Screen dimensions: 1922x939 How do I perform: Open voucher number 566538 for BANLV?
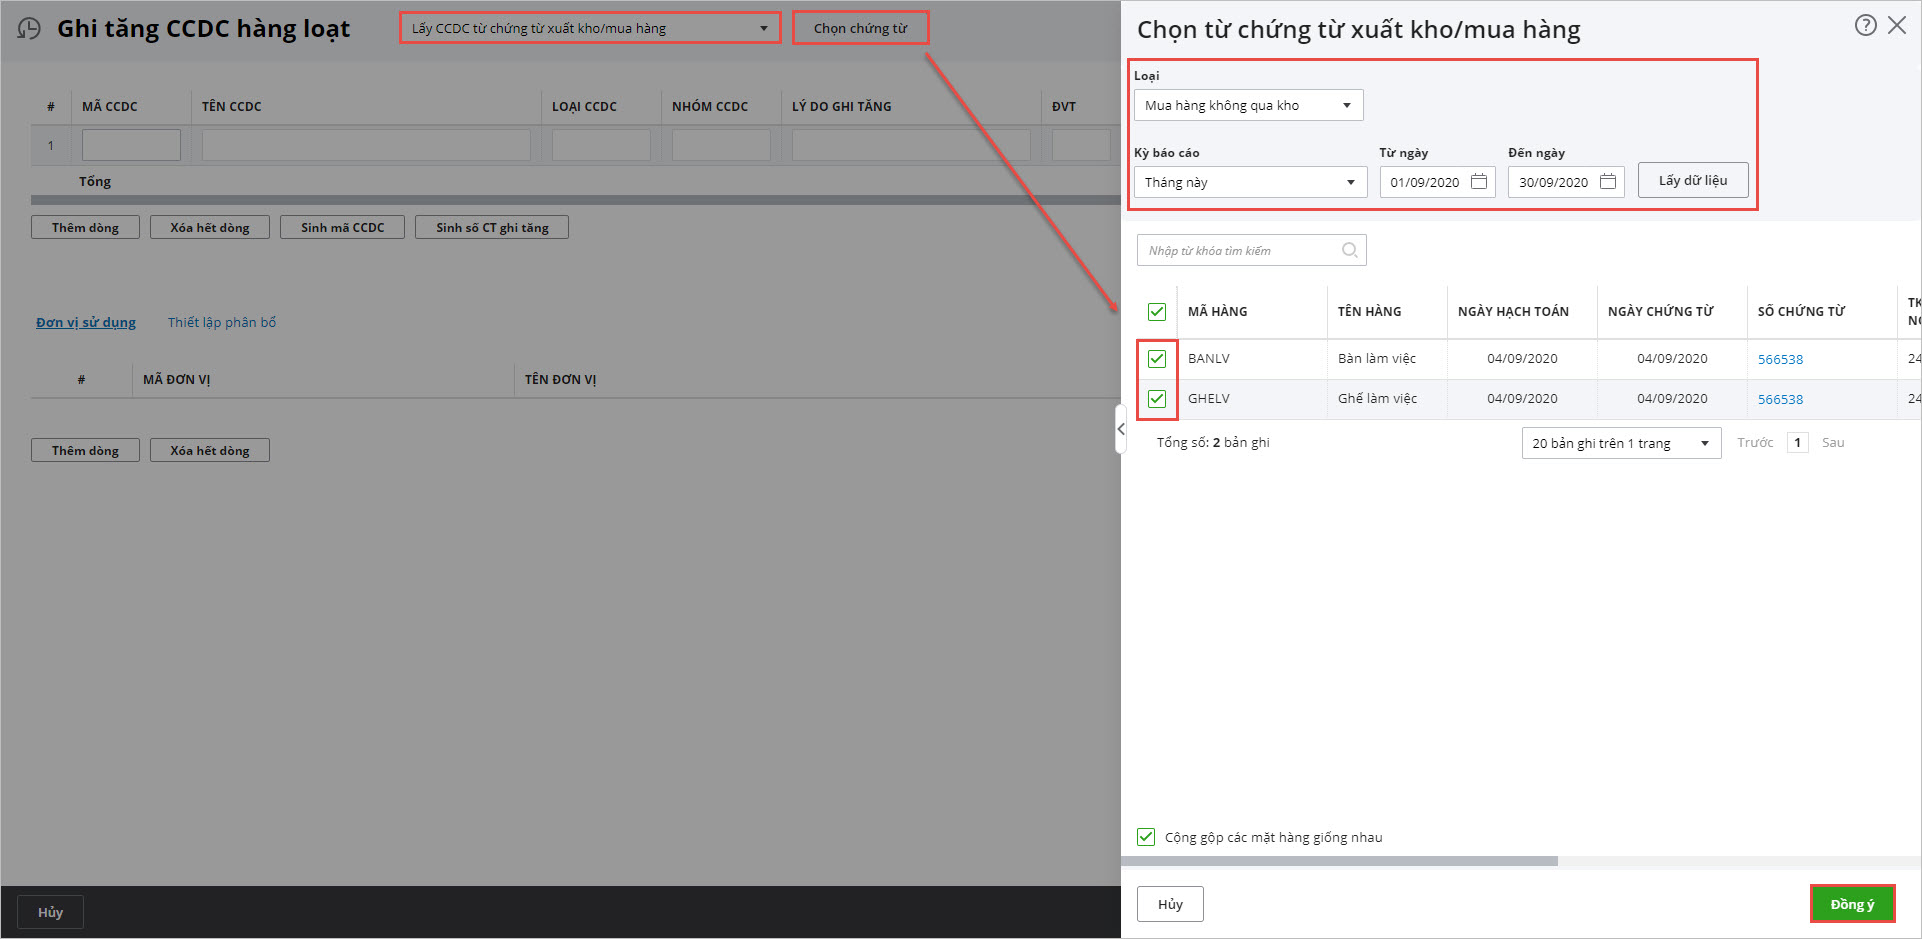click(1780, 359)
